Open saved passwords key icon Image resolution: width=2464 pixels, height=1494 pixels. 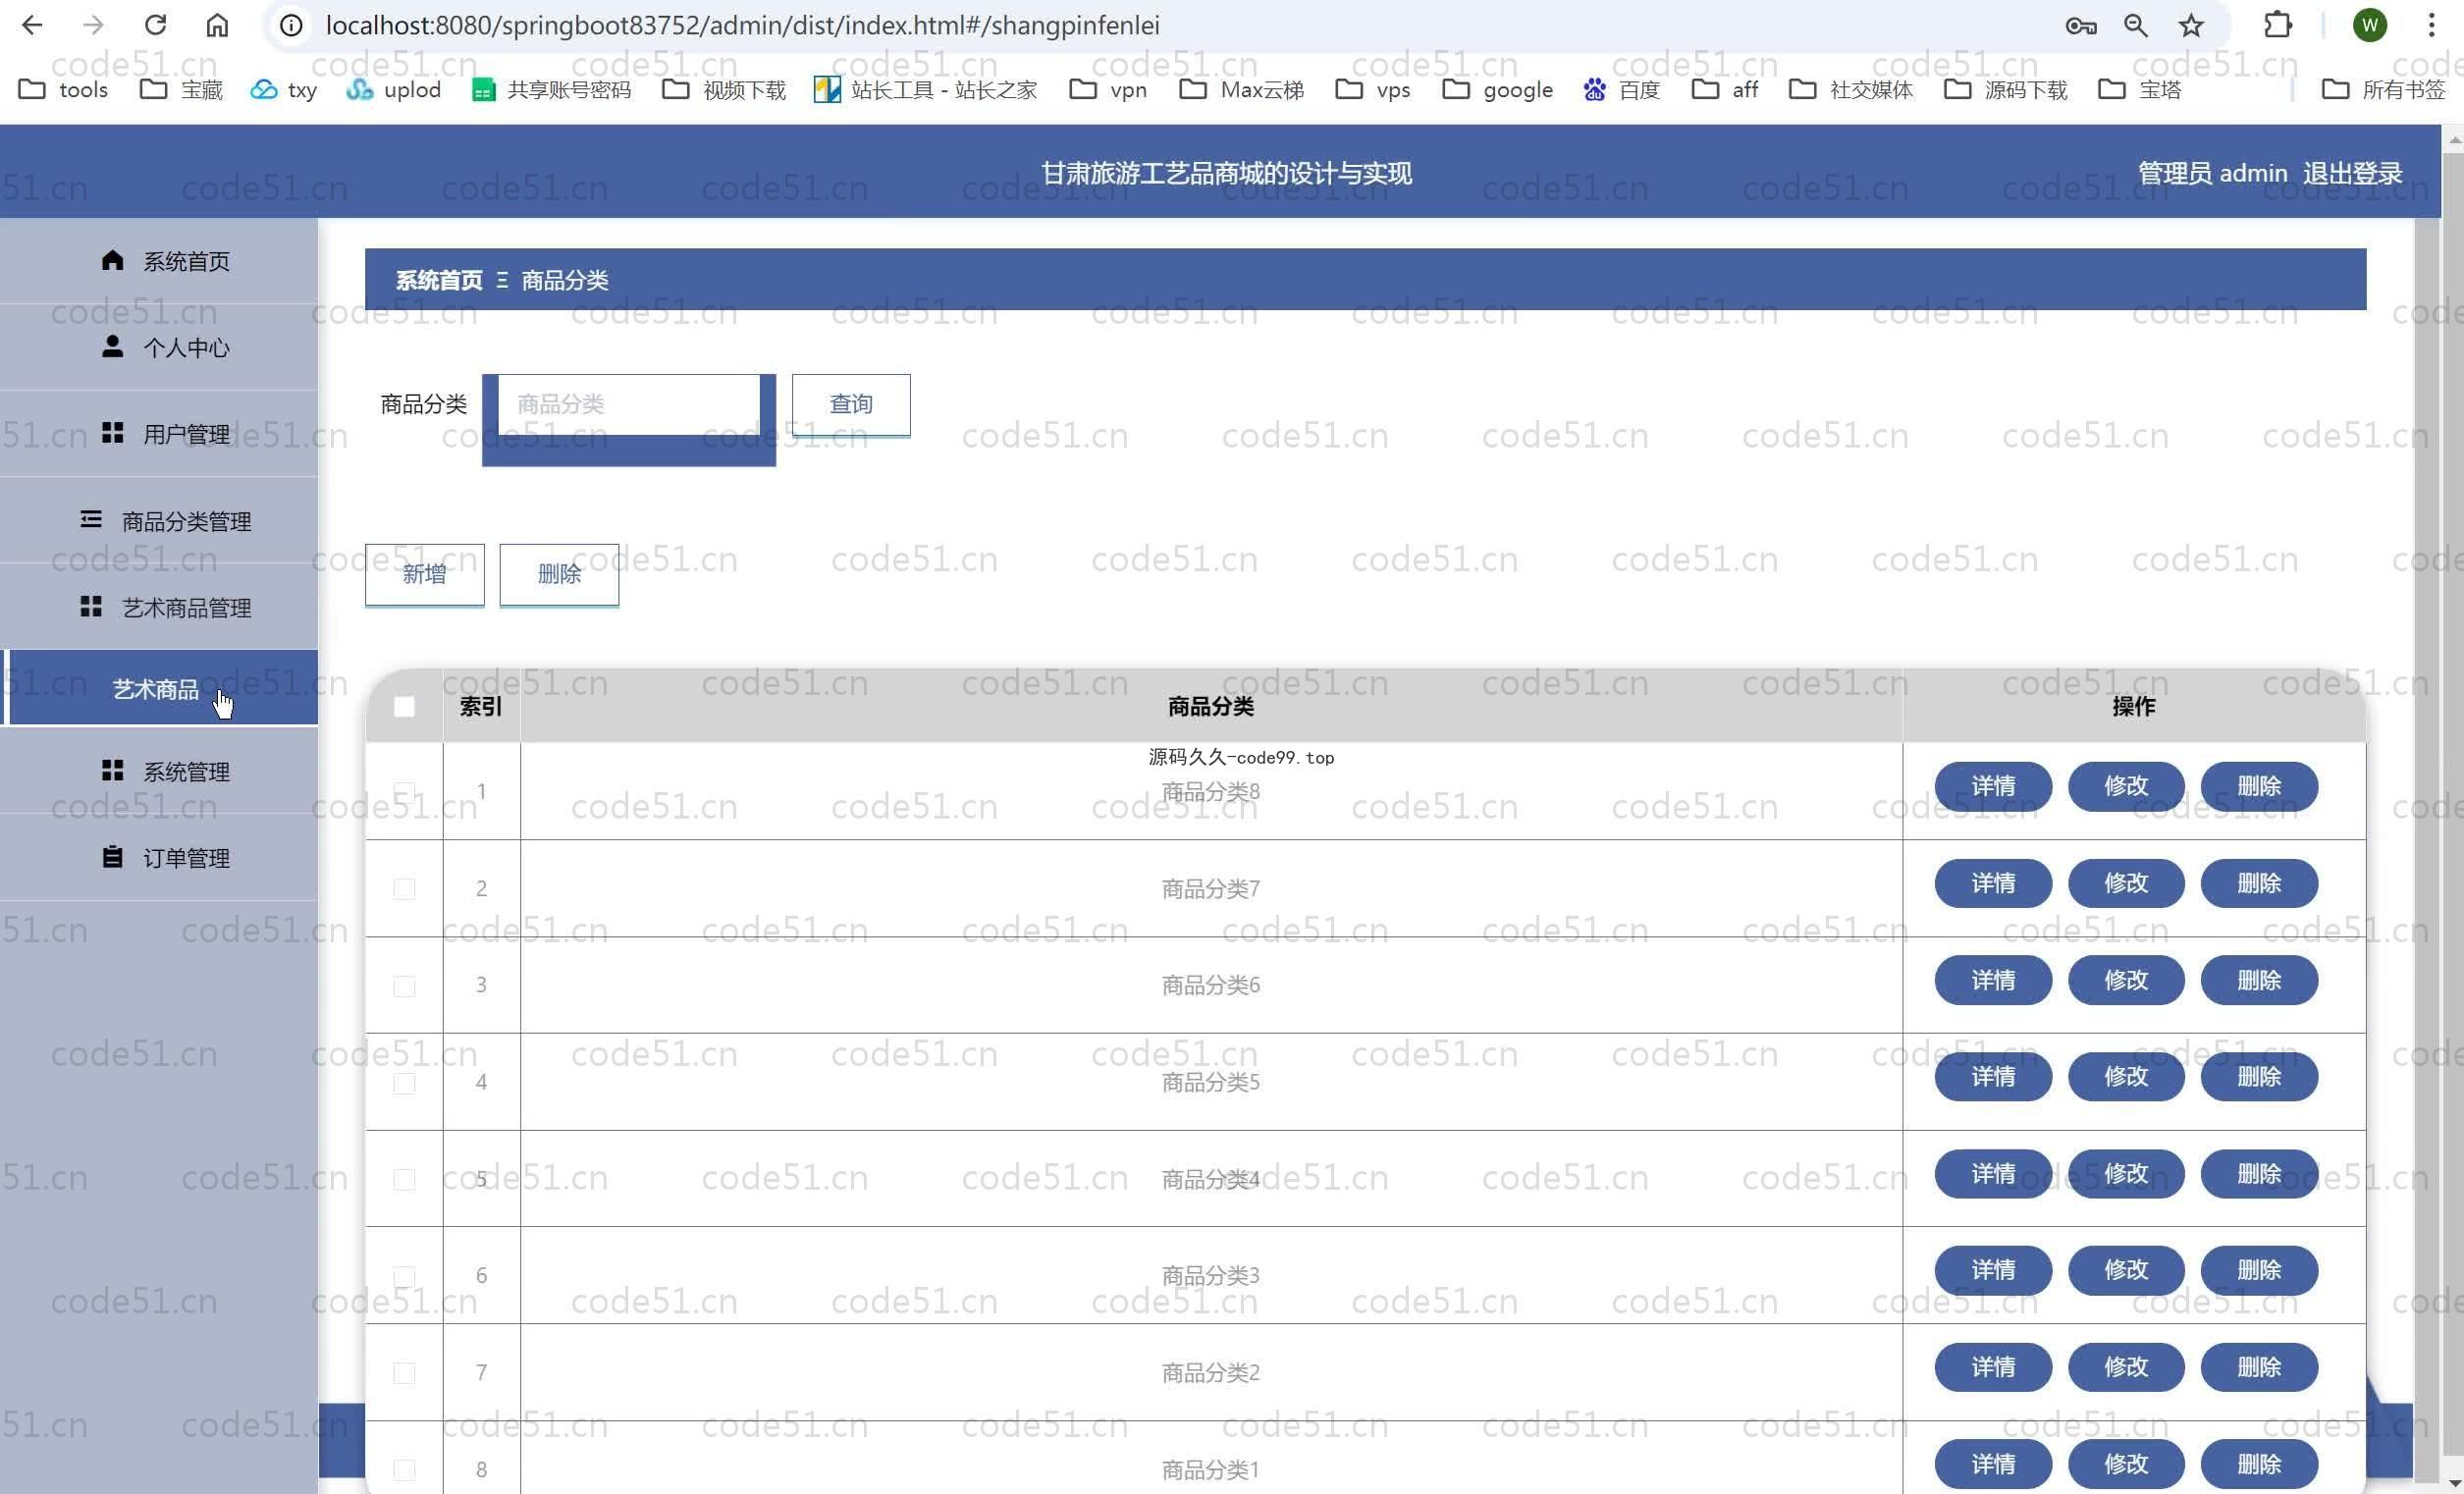click(x=2081, y=26)
